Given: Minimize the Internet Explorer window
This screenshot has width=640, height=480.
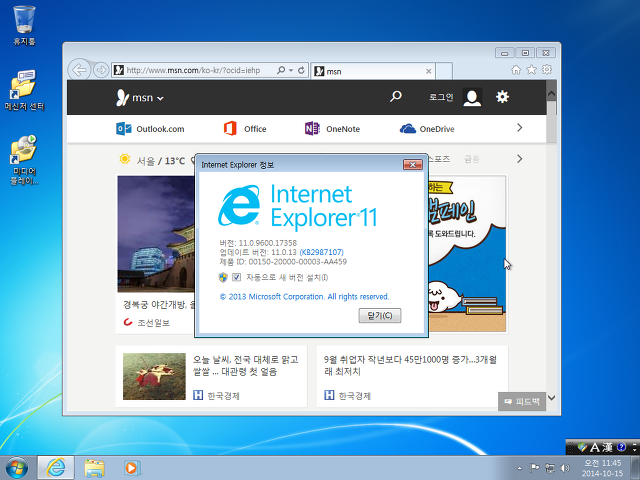Looking at the screenshot, I should tap(504, 53).
